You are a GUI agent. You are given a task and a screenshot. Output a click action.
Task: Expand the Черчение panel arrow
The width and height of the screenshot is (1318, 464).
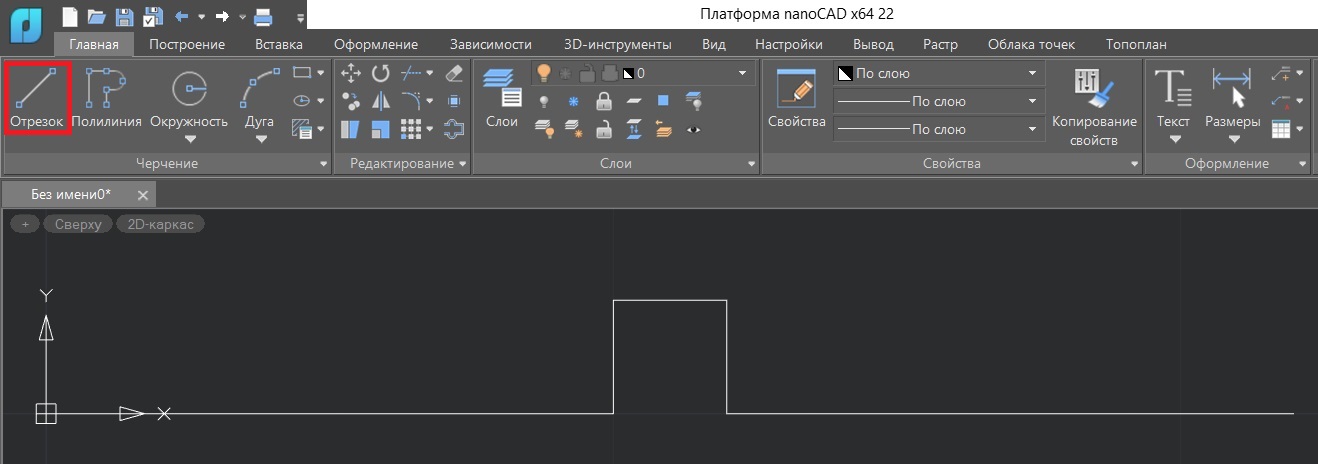[323, 163]
